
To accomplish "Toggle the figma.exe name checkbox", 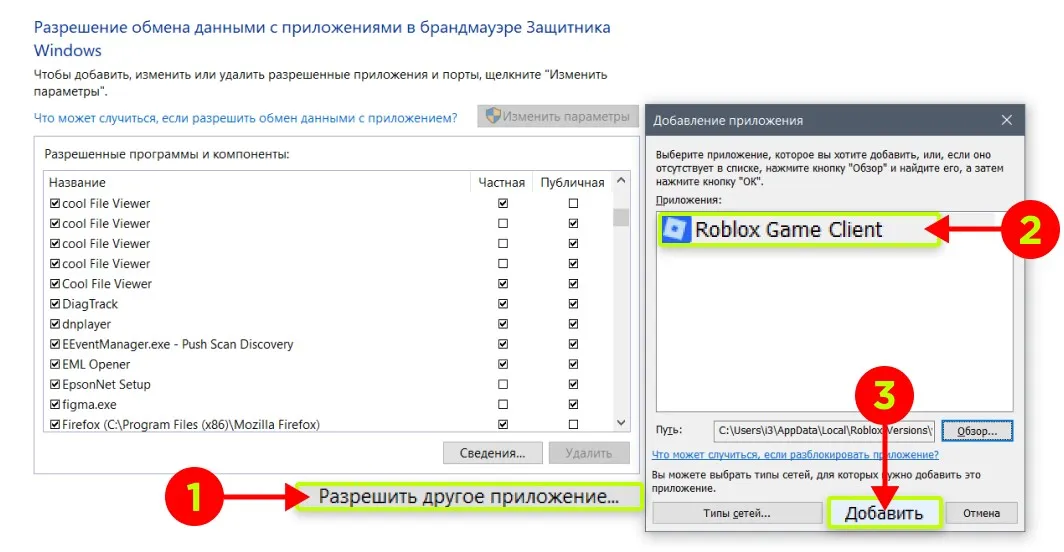I will point(55,404).
